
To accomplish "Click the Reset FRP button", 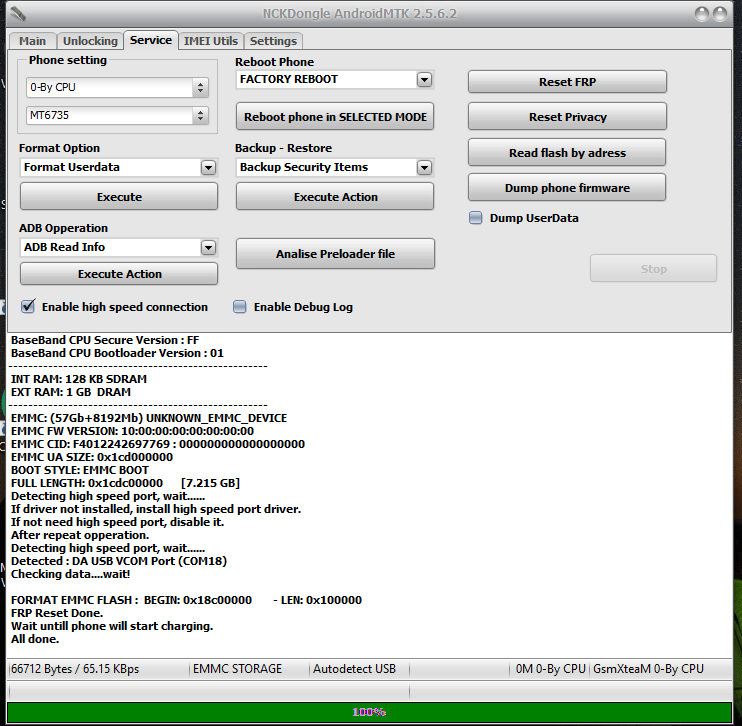I will coord(567,82).
